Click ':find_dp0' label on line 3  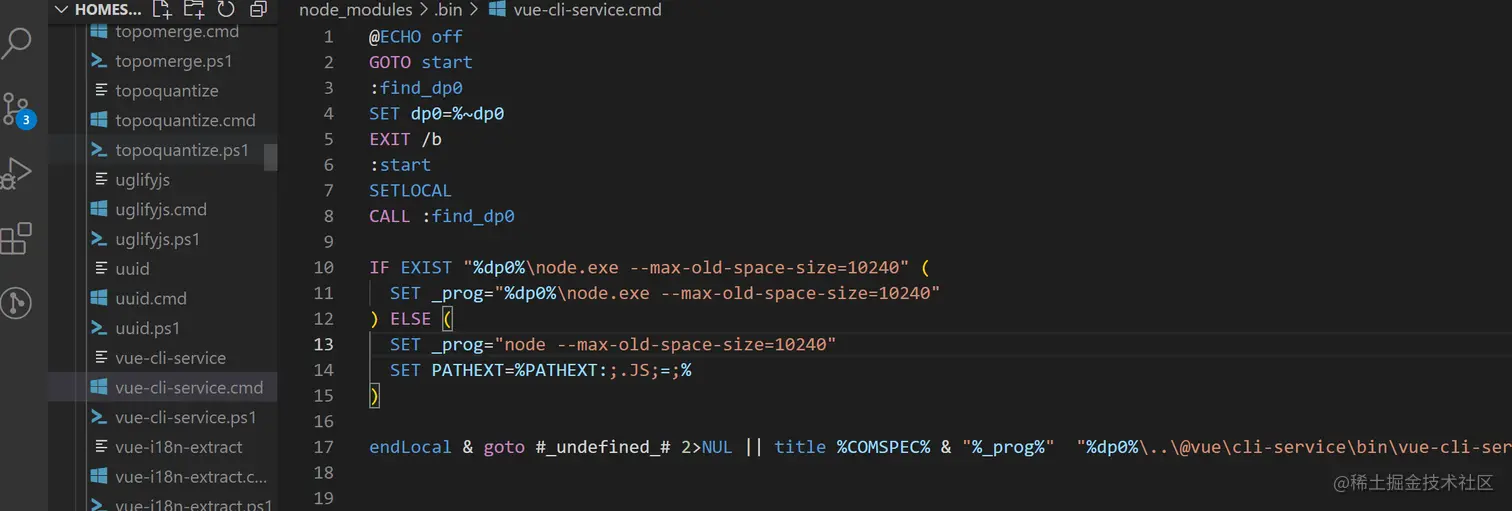tap(416, 88)
